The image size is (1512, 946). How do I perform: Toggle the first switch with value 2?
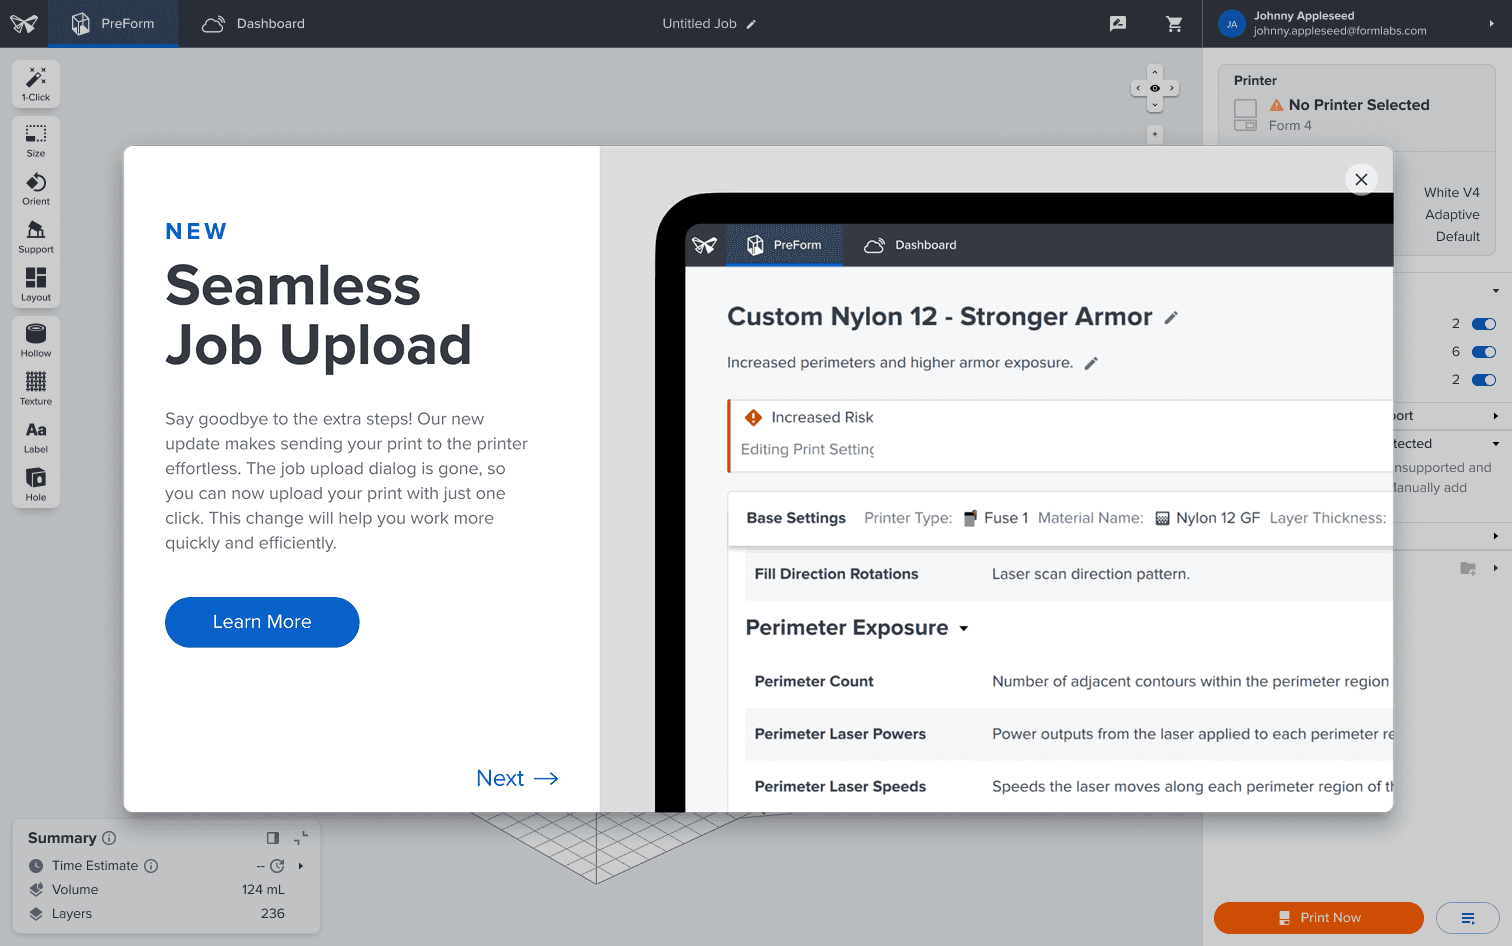pyautogui.click(x=1484, y=324)
